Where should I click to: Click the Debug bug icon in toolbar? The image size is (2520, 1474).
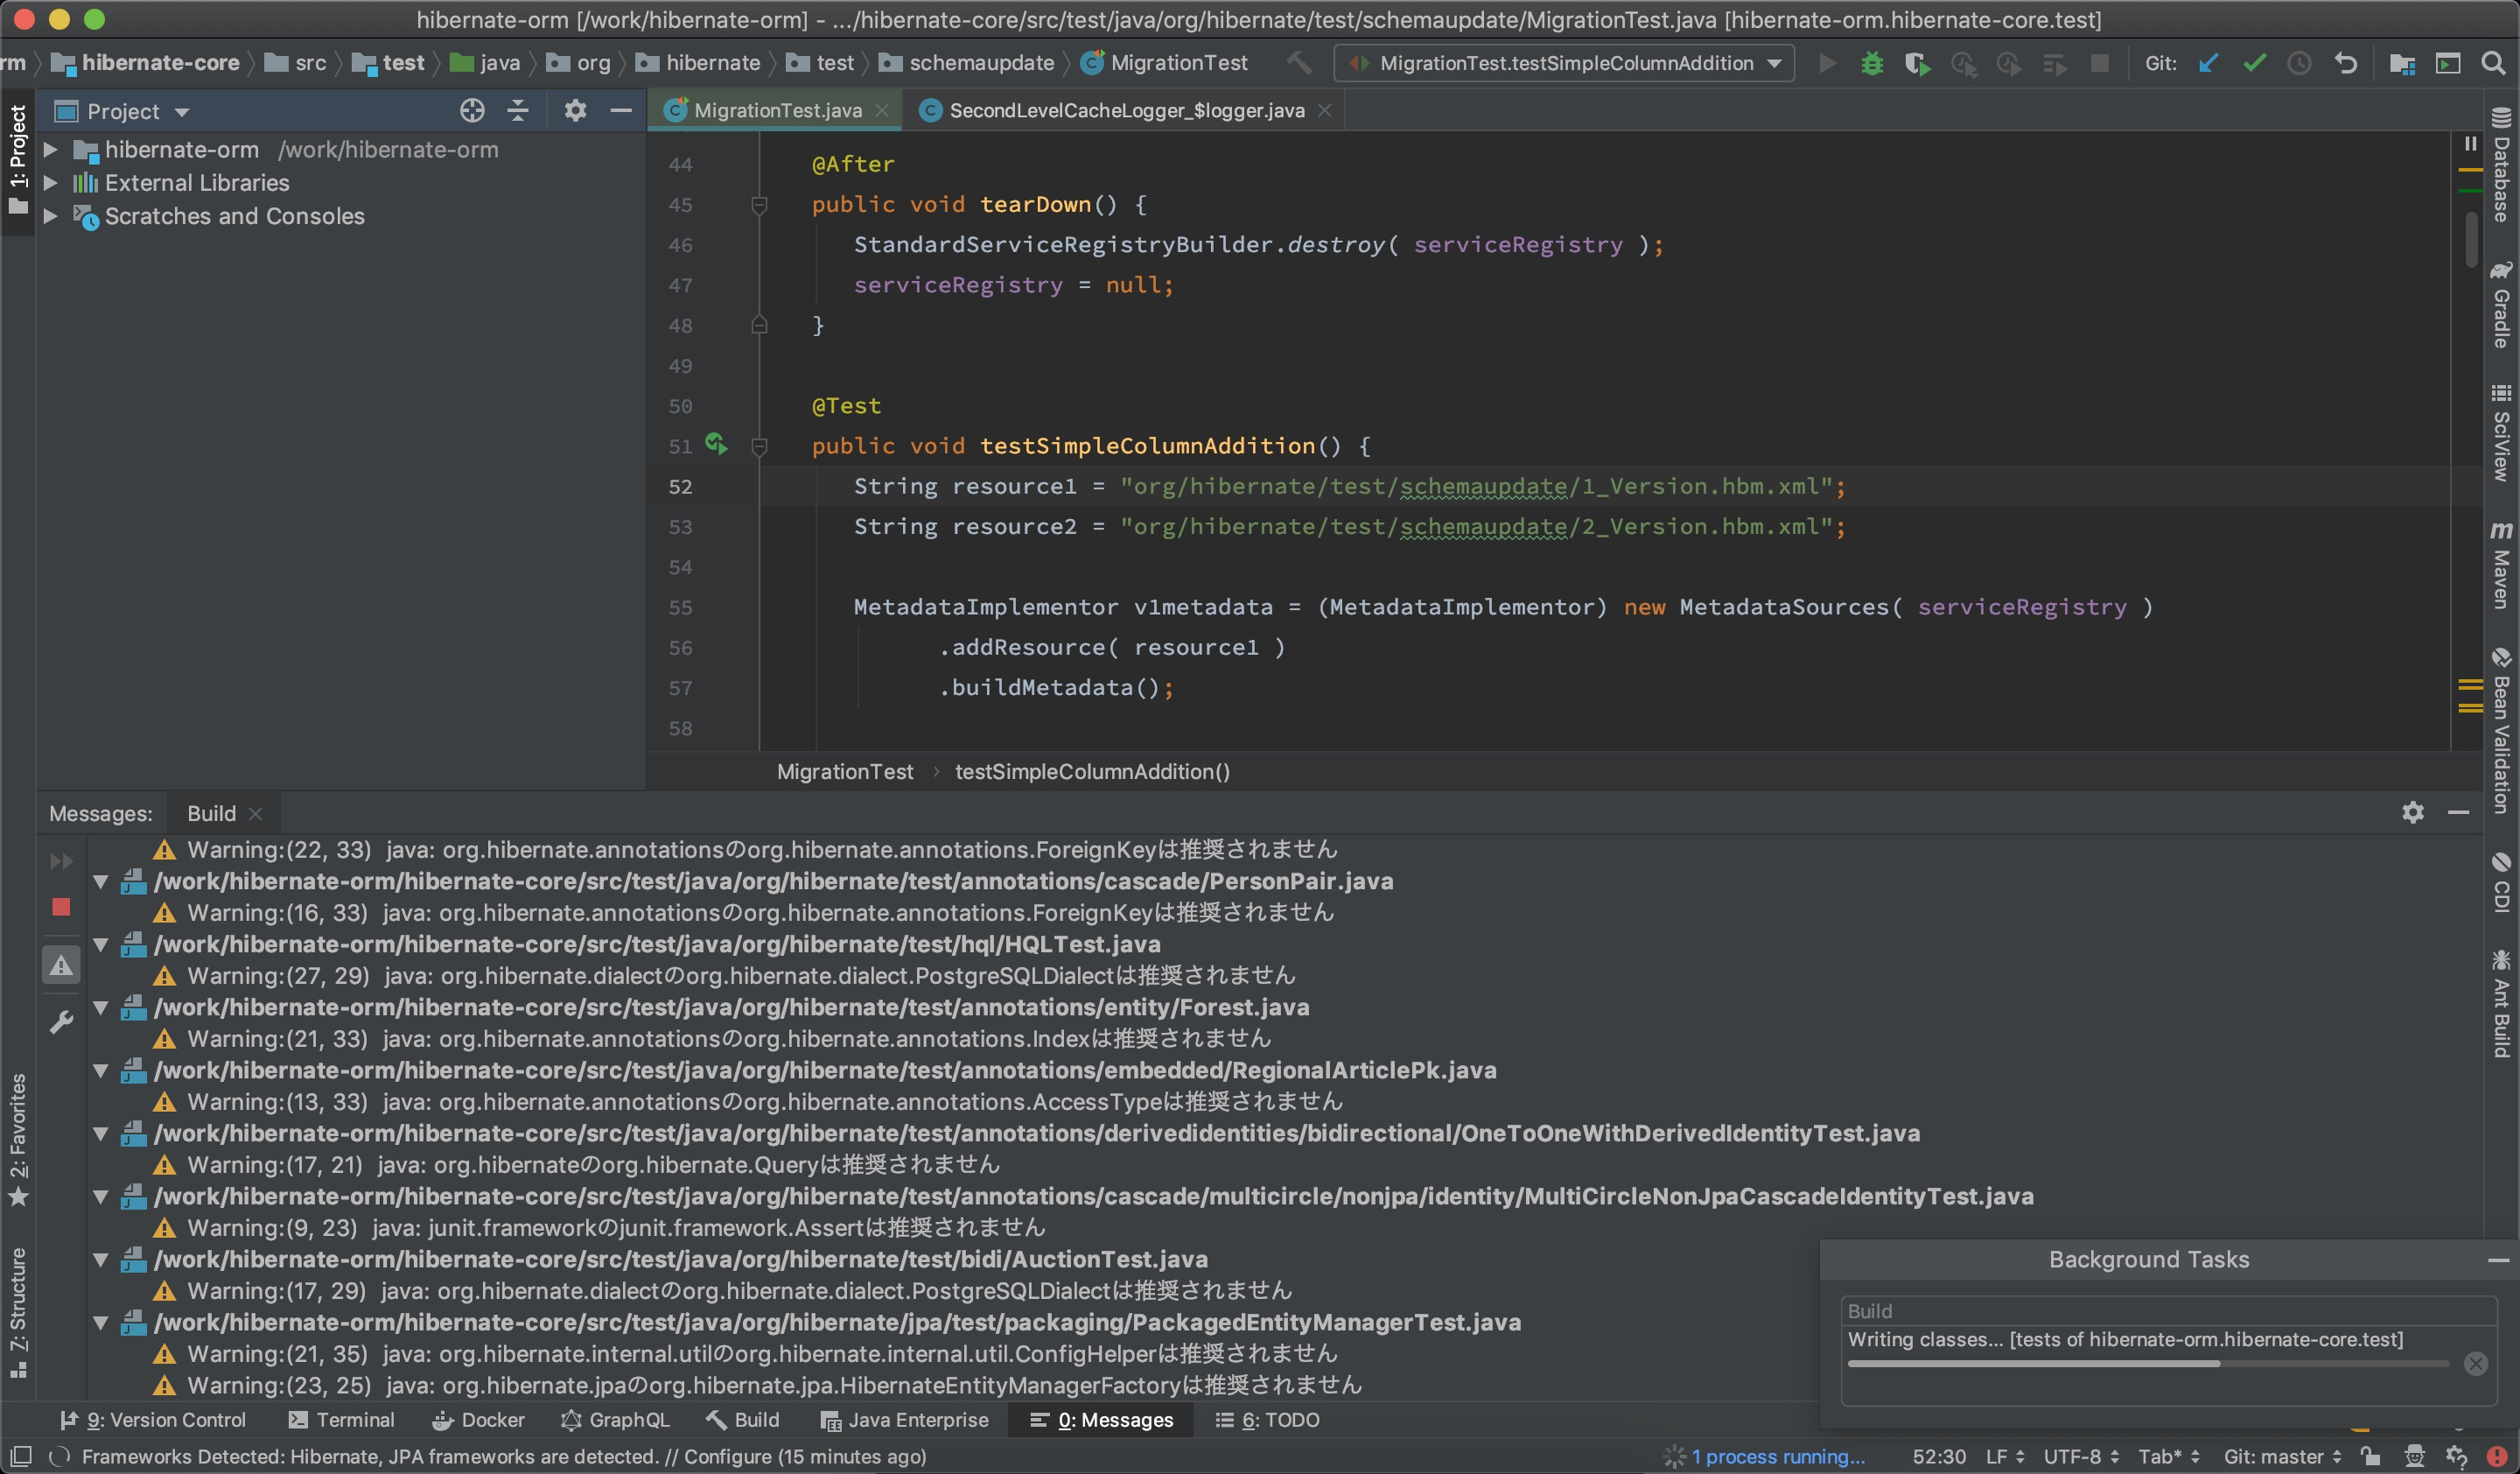pos(1872,64)
